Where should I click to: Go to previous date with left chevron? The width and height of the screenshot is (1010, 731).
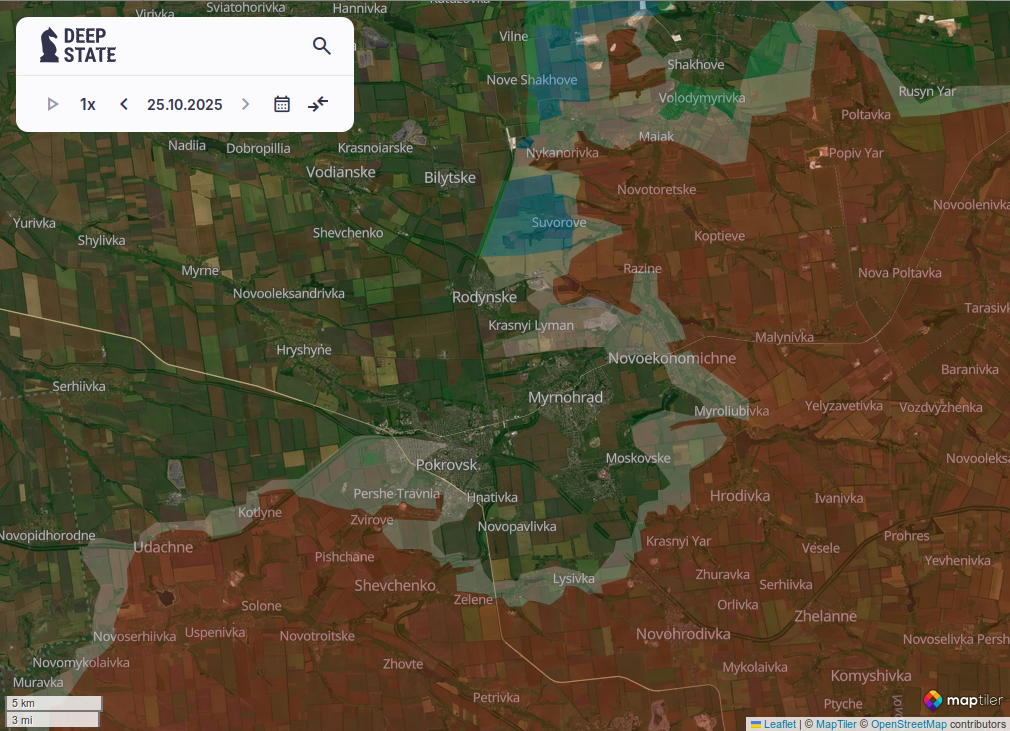(124, 104)
